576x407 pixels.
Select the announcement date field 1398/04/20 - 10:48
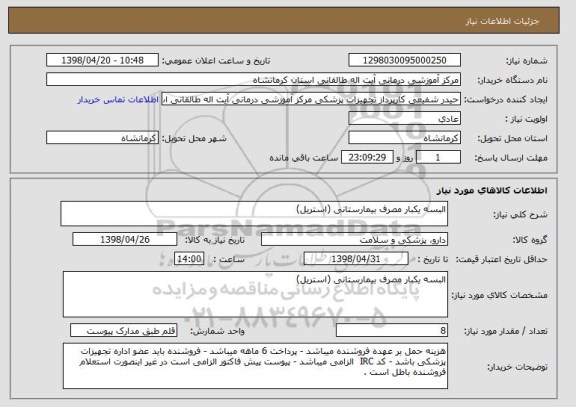[102, 60]
